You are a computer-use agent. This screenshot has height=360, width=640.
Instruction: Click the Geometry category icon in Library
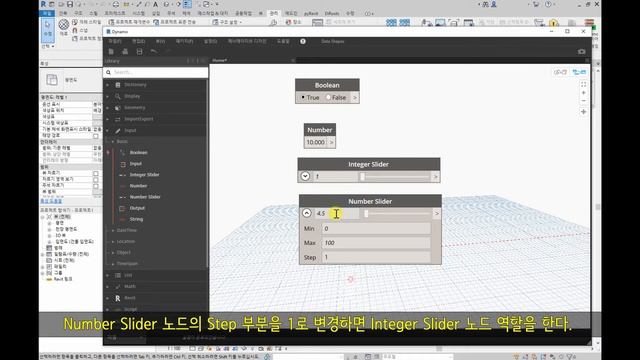(118, 107)
